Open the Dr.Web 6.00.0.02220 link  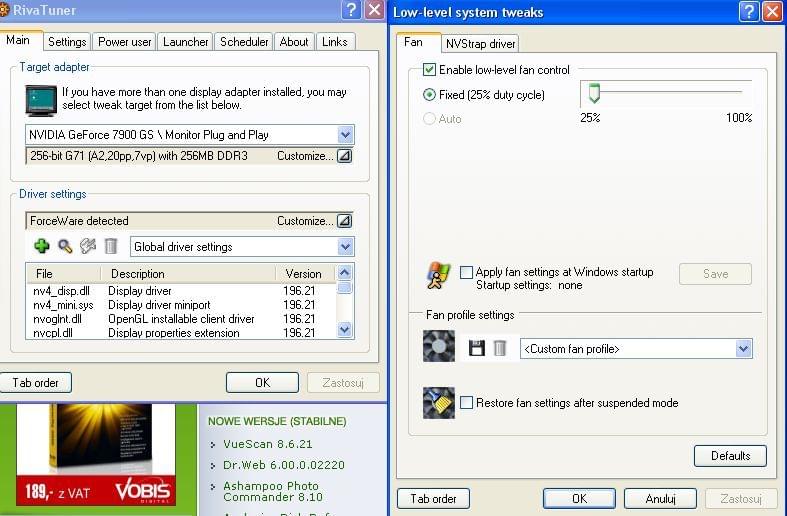284,465
